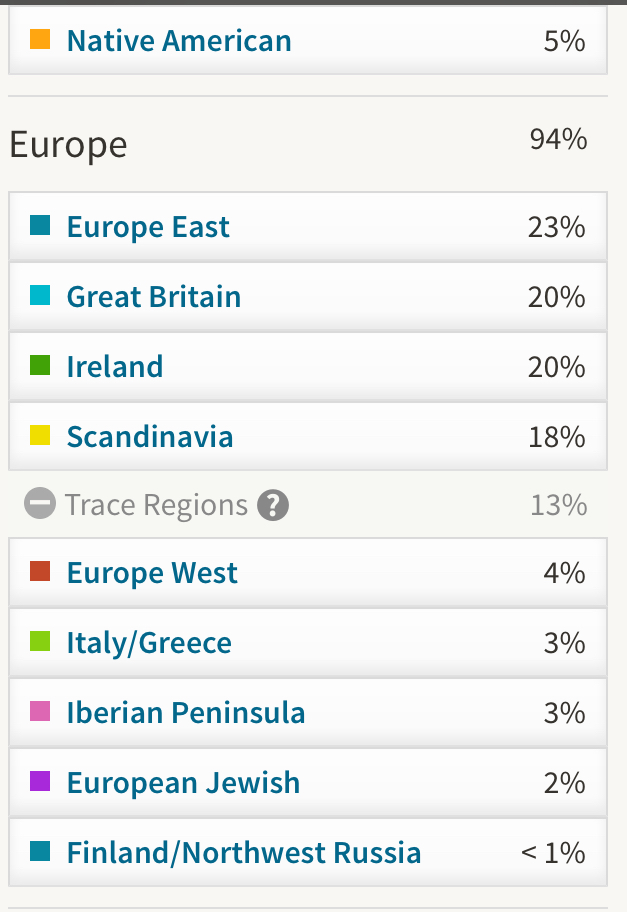
Task: Click the purple European Jewish swatch
Action: coord(40,781)
